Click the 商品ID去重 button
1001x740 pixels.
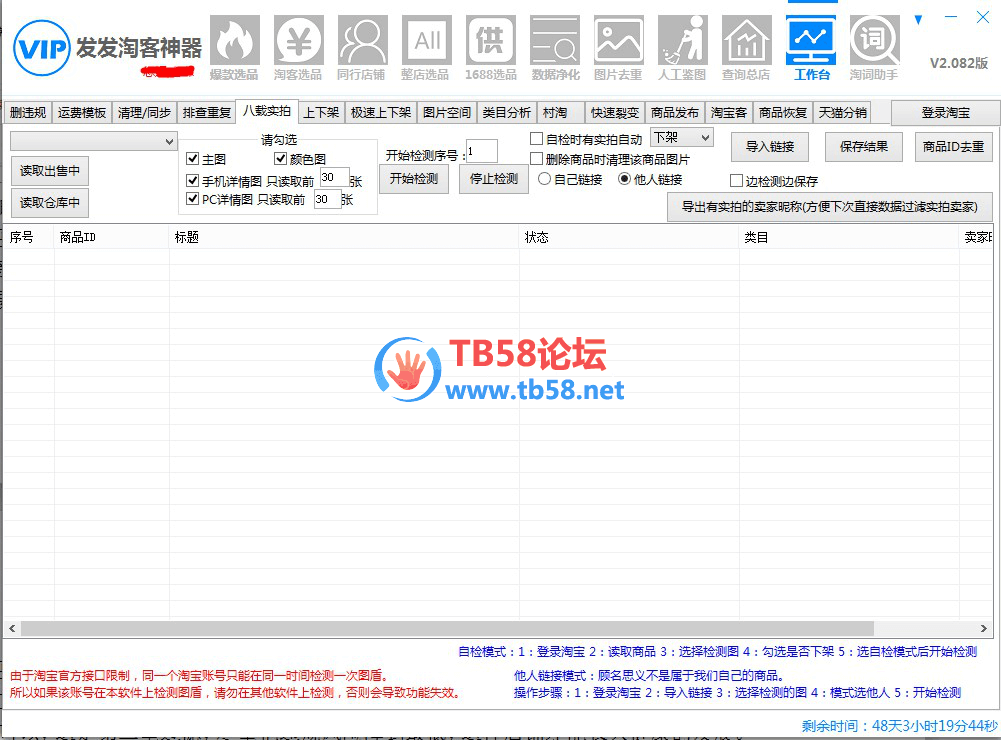point(953,147)
